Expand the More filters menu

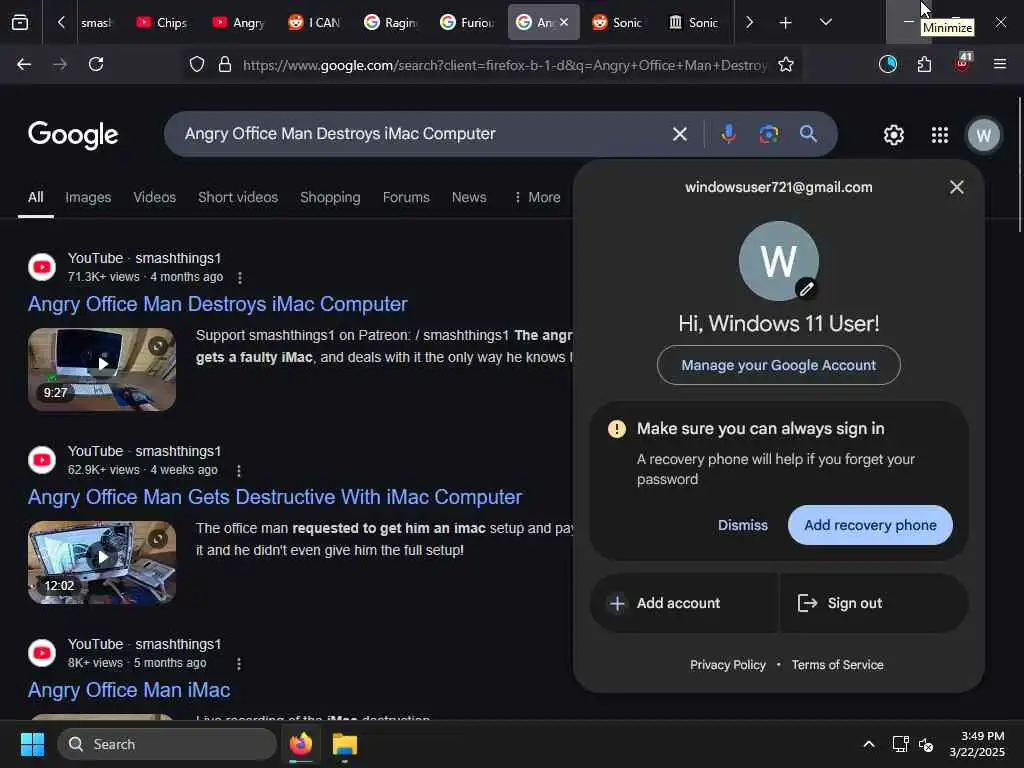pos(537,197)
